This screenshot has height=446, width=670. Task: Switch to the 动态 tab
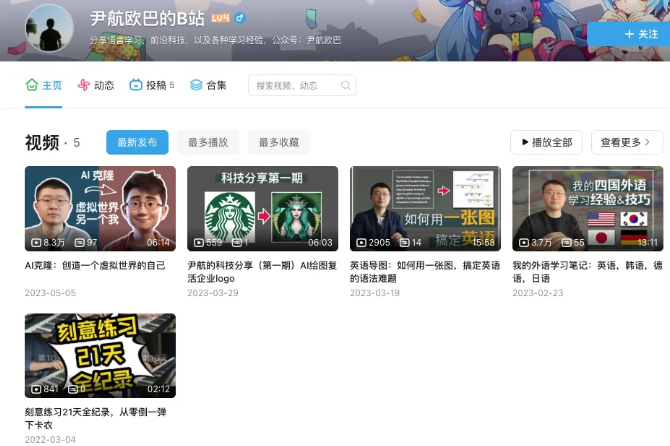coord(96,85)
